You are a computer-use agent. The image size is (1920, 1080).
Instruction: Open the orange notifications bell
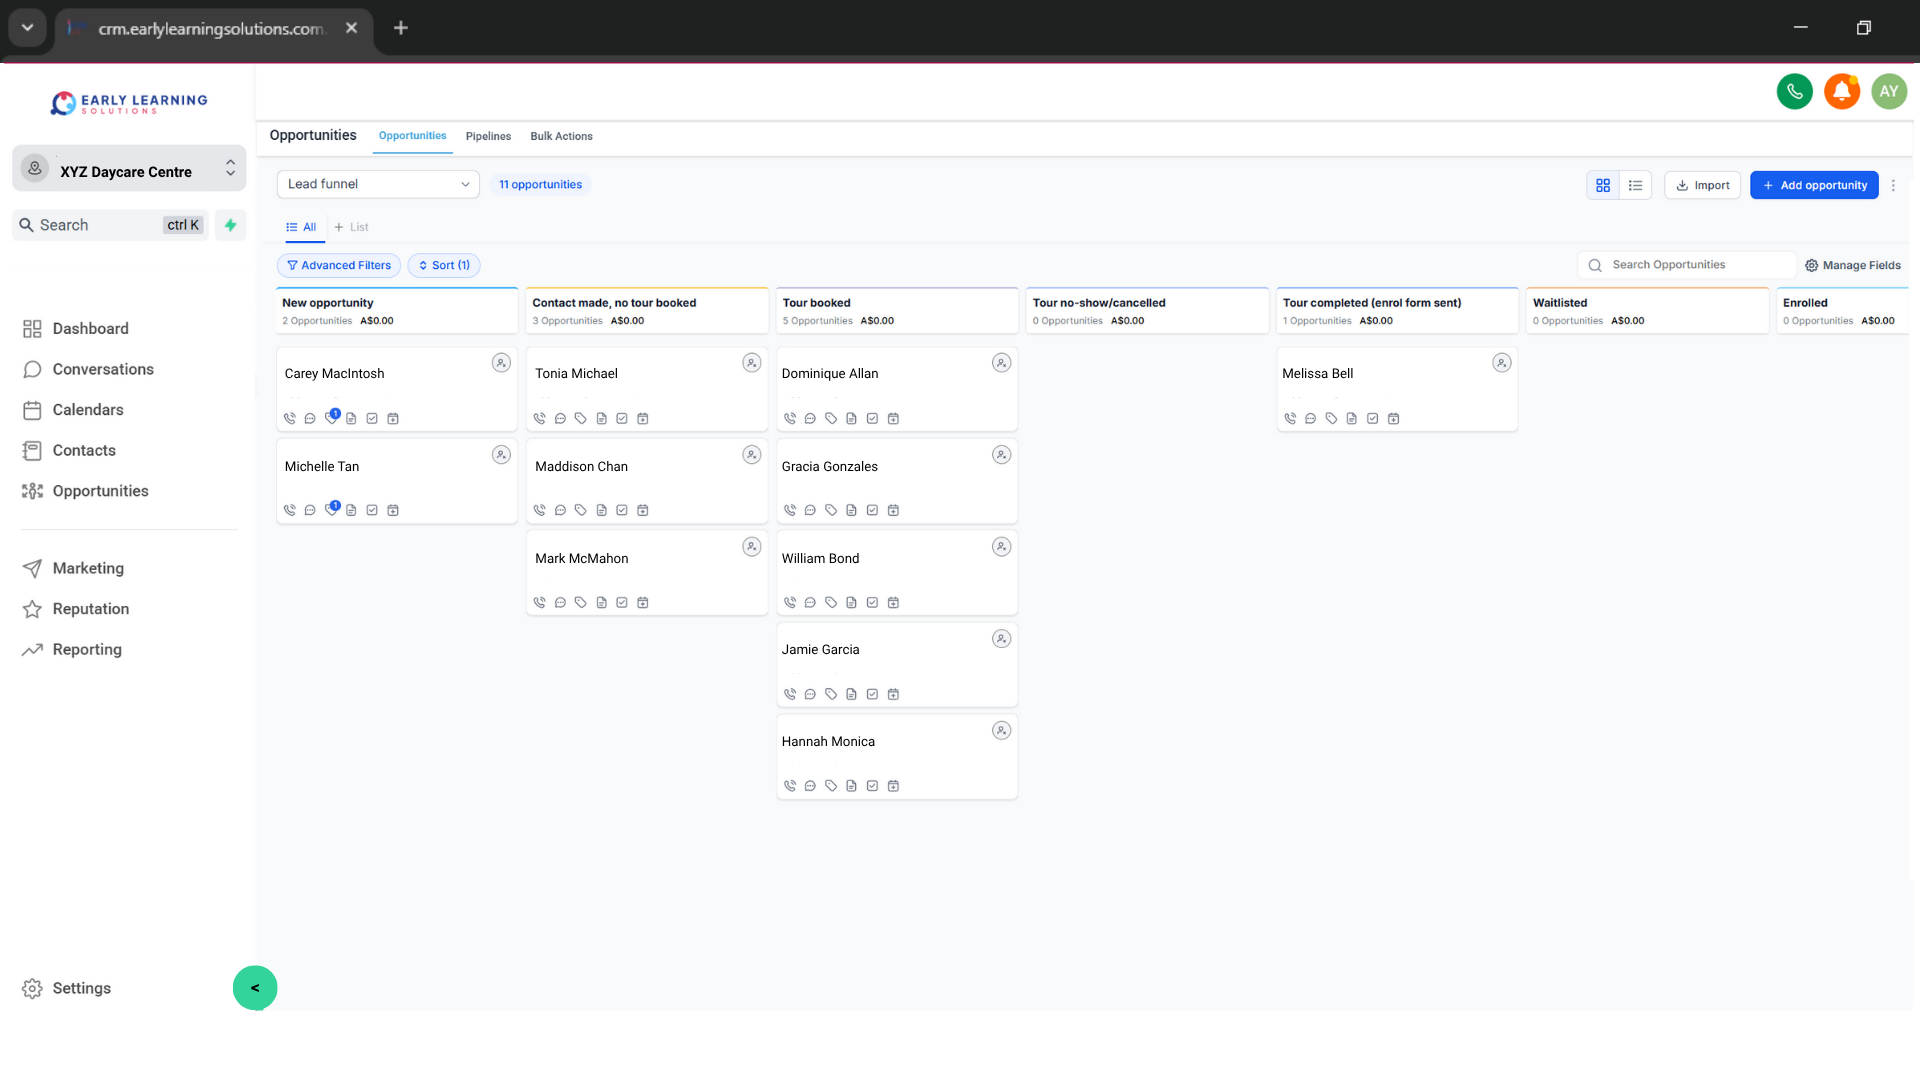[1841, 91]
